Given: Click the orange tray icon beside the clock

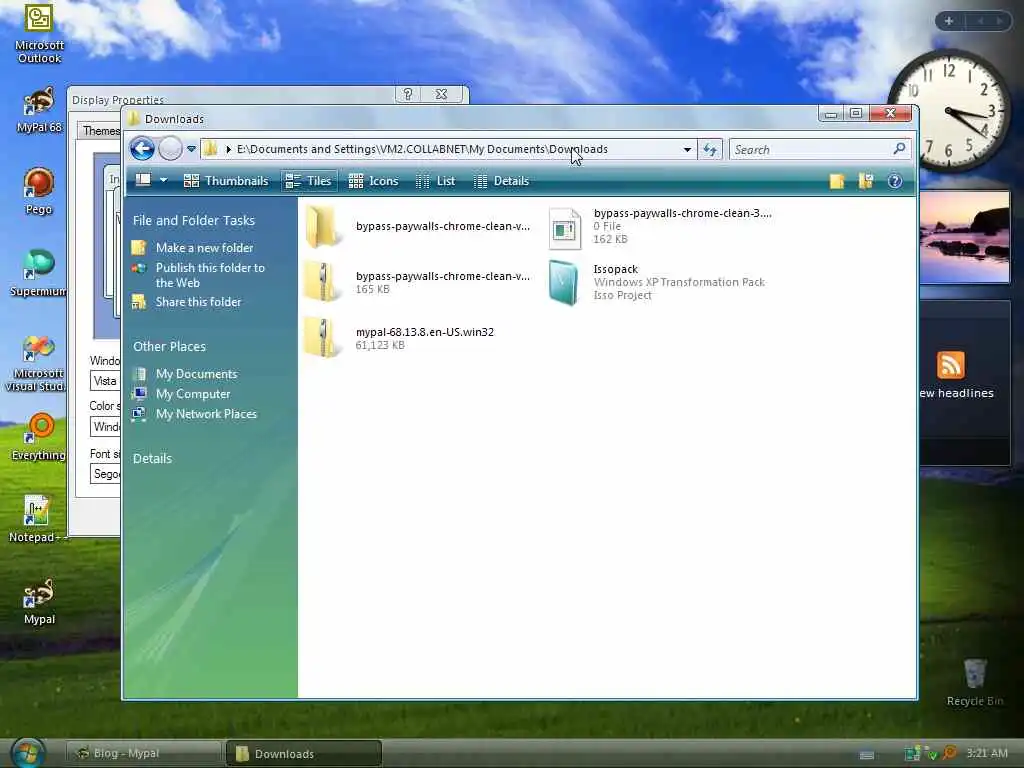Looking at the screenshot, I should [950, 753].
